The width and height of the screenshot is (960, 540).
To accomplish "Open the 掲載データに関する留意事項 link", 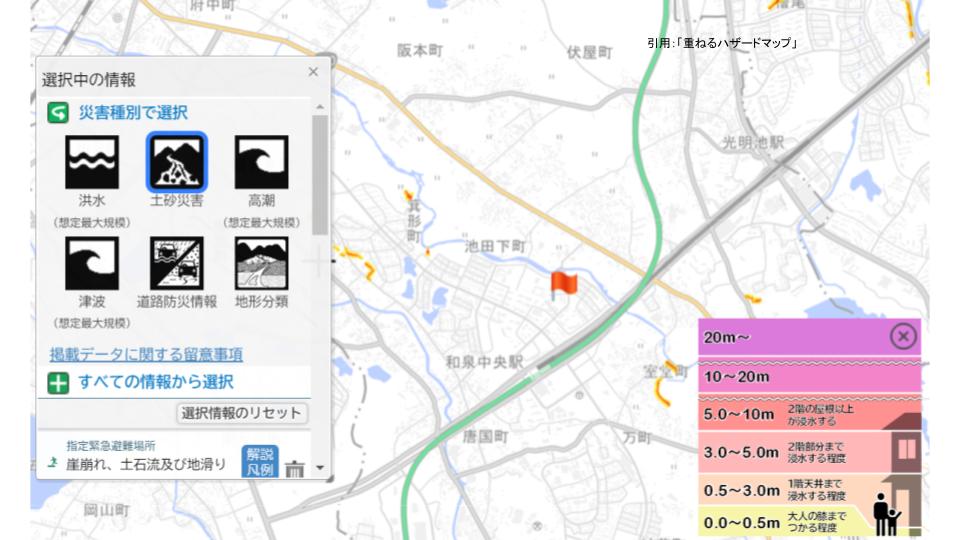I will [146, 354].
